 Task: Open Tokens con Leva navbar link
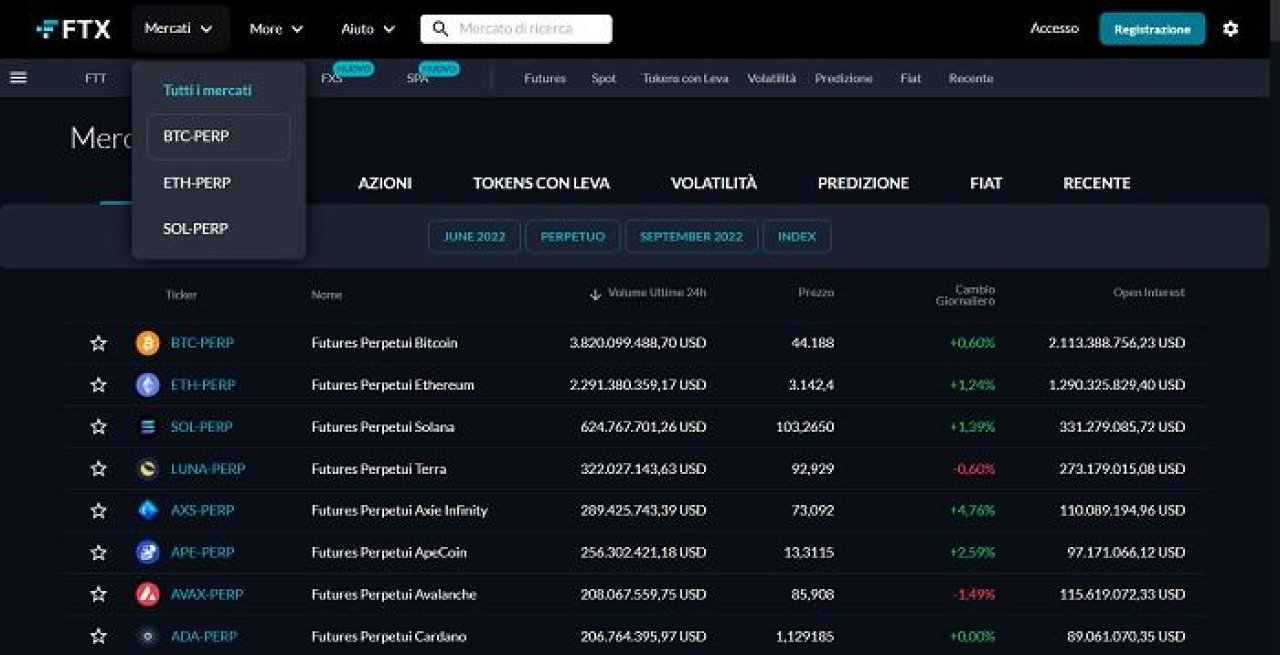coord(686,78)
